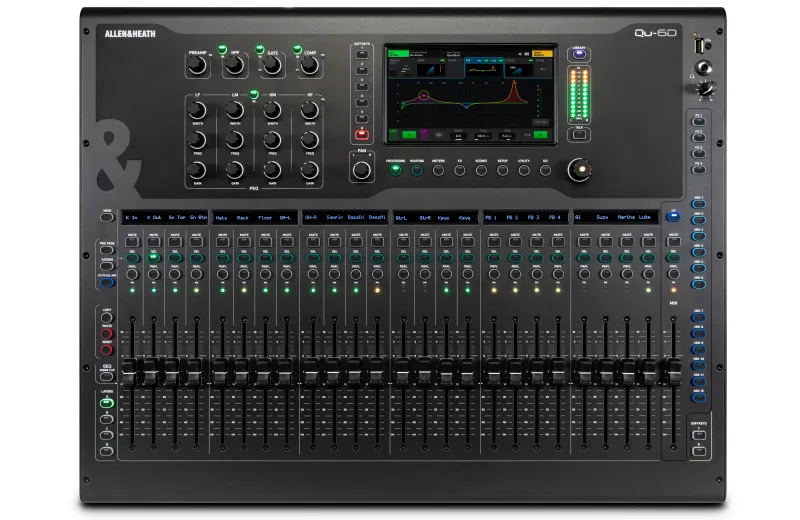Click the GtrR channel name display
Viewport: 800px width, 520px height.
pyautogui.click(x=425, y=218)
